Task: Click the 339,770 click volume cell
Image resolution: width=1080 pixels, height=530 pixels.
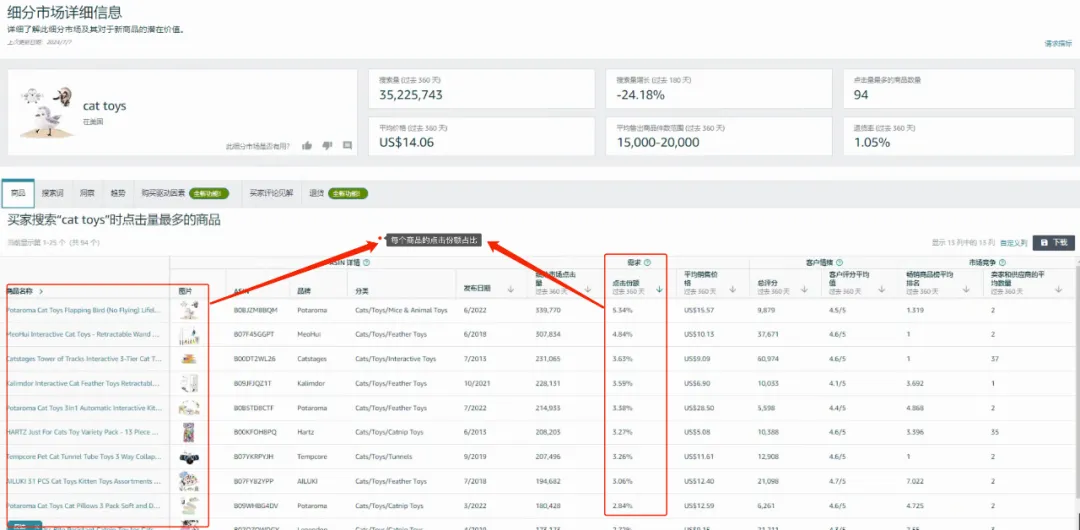Action: coord(548,310)
